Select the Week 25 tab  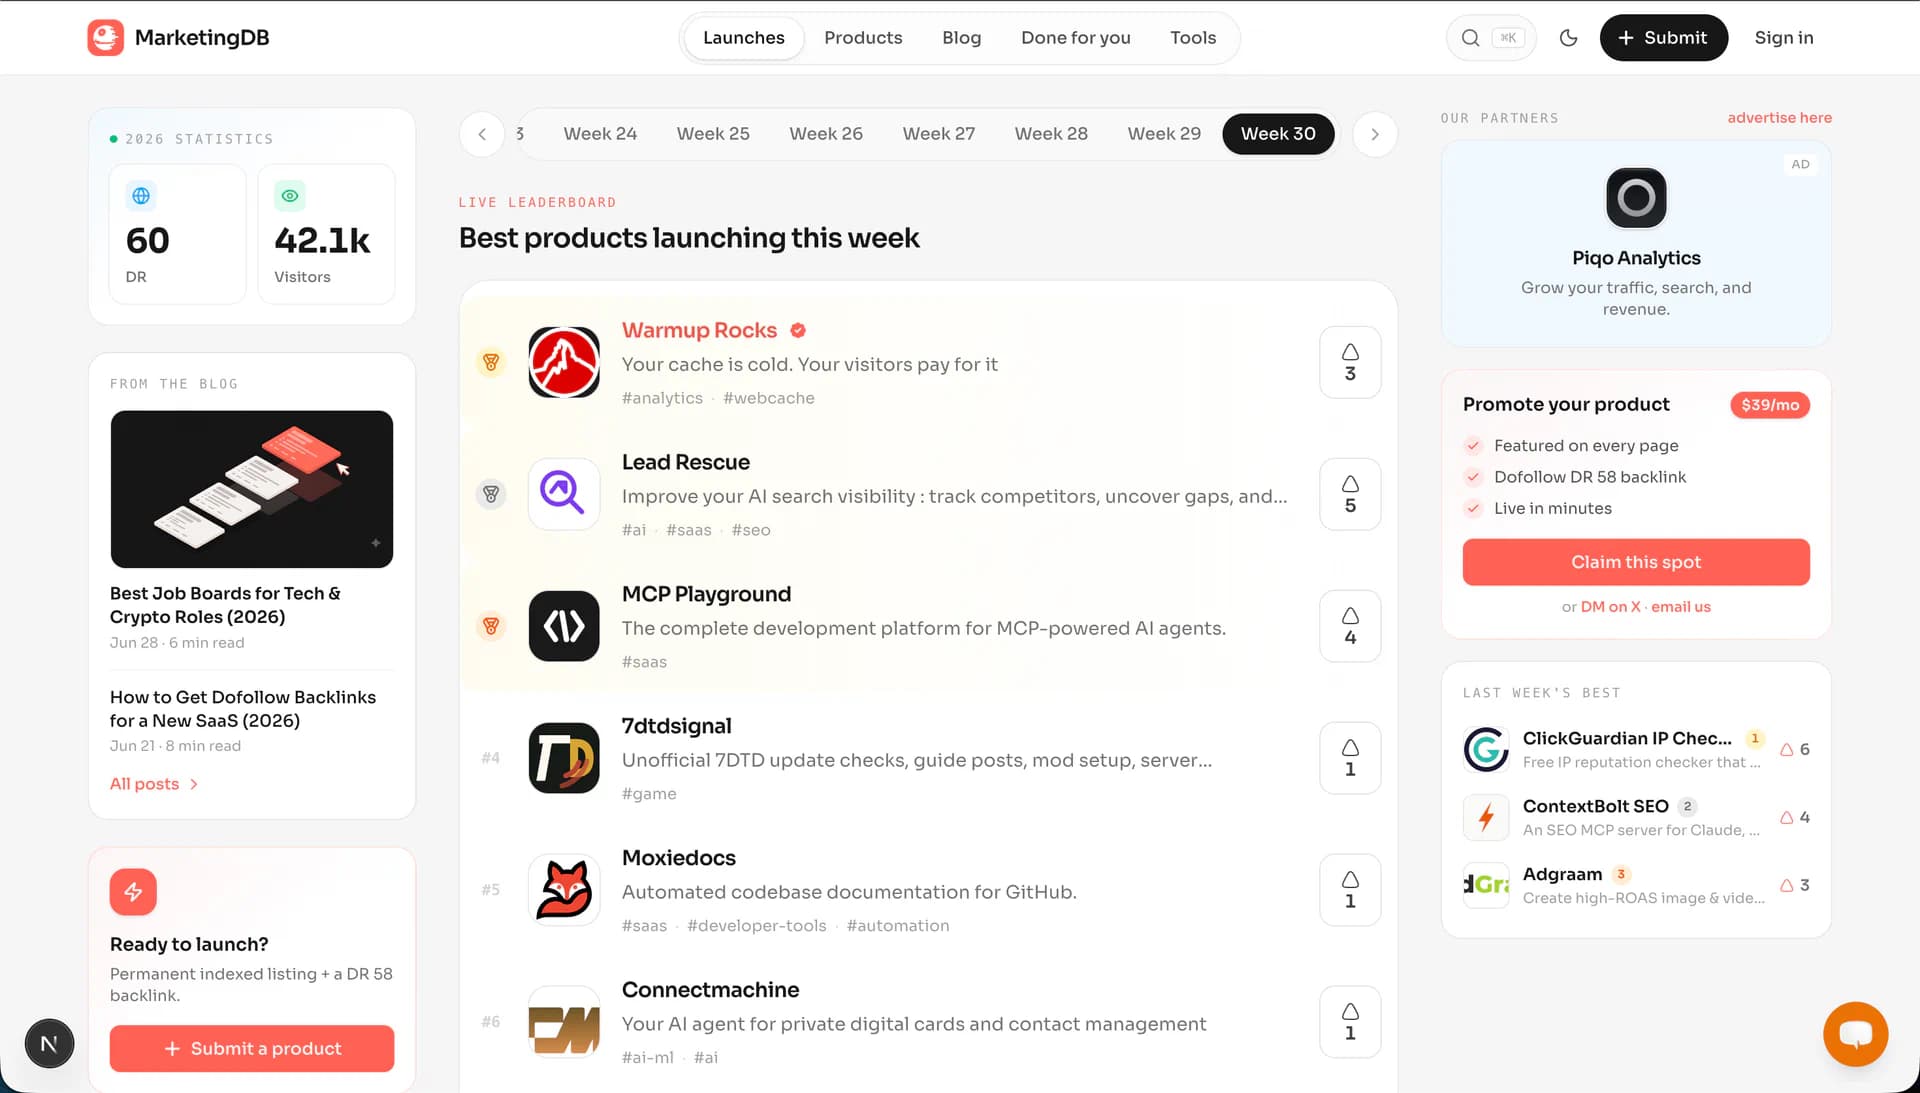tap(713, 134)
